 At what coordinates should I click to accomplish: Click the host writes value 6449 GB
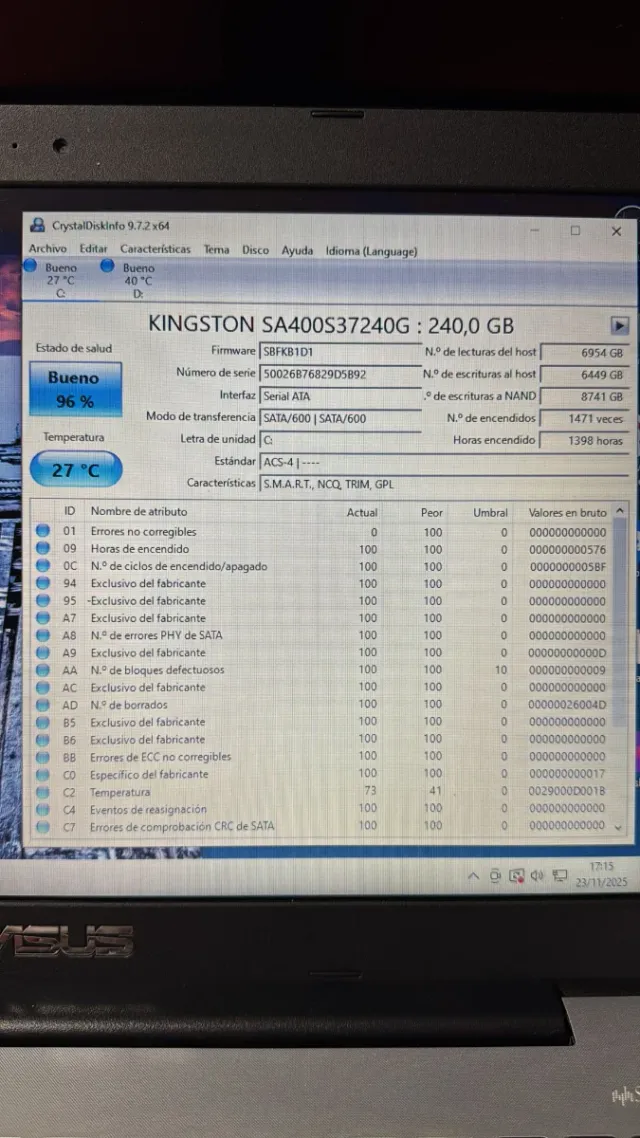584,374
